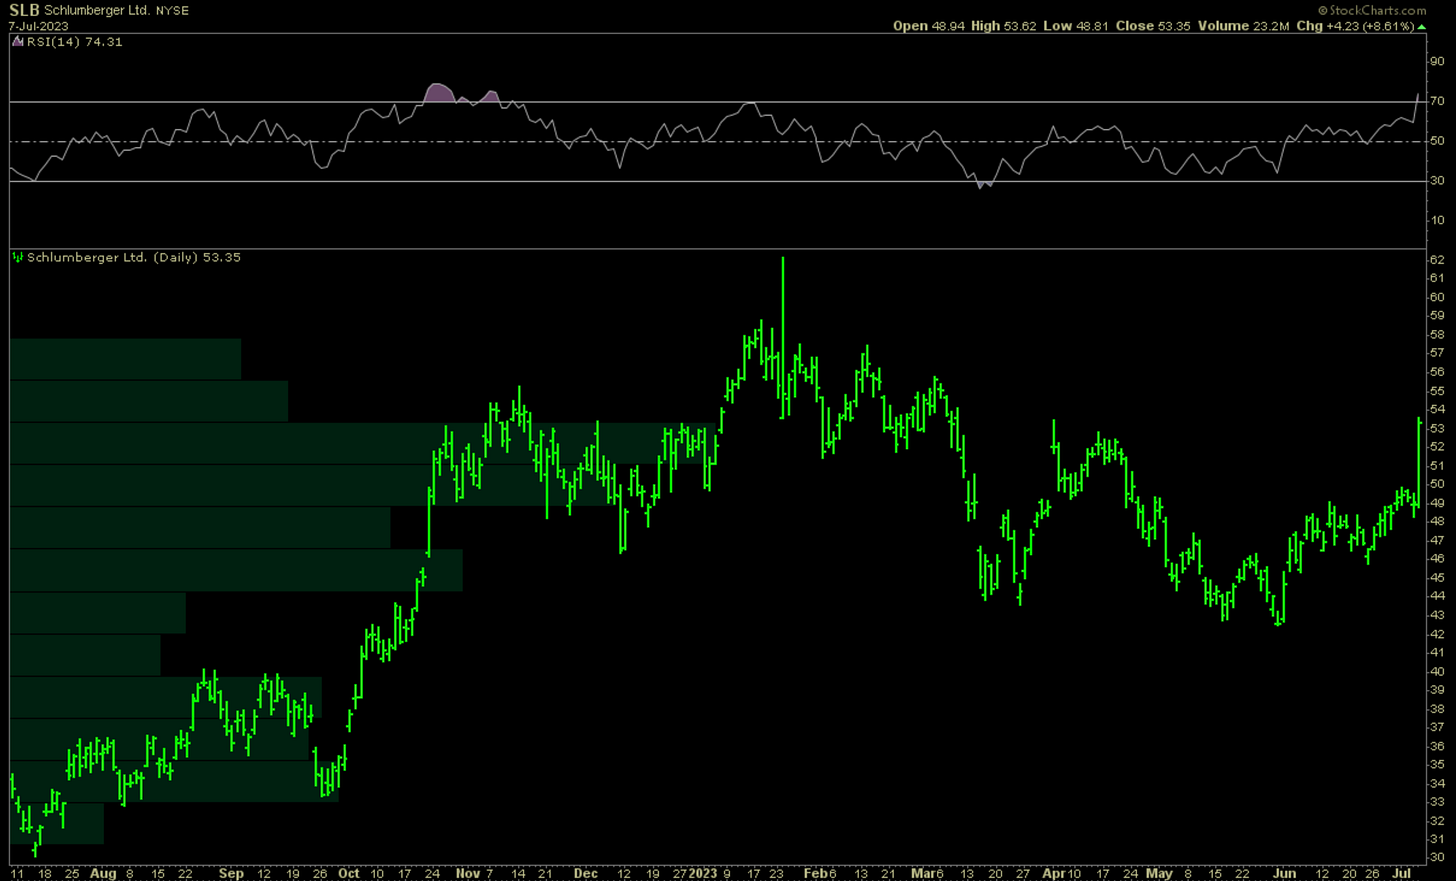Click the 58 label on price axis
This screenshot has height=881, width=1456.
(x=1437, y=335)
